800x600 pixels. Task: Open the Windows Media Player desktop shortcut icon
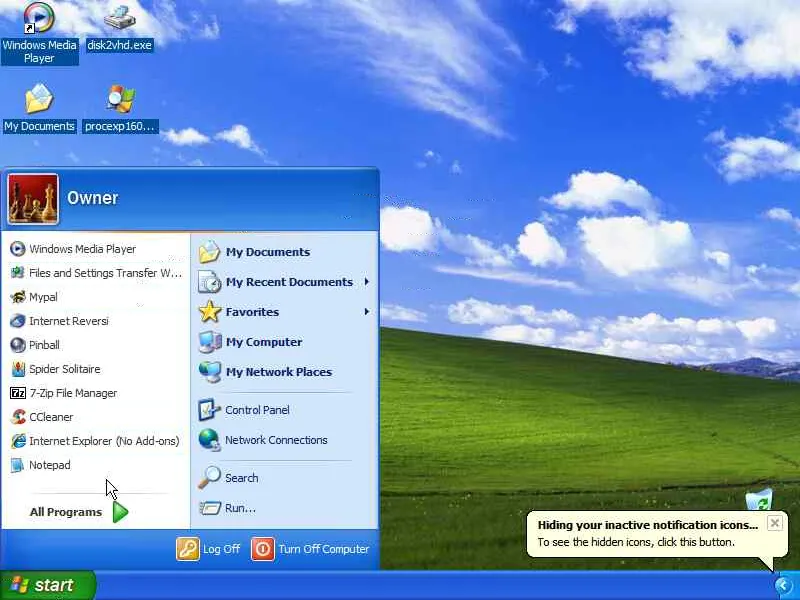pyautogui.click(x=39, y=18)
